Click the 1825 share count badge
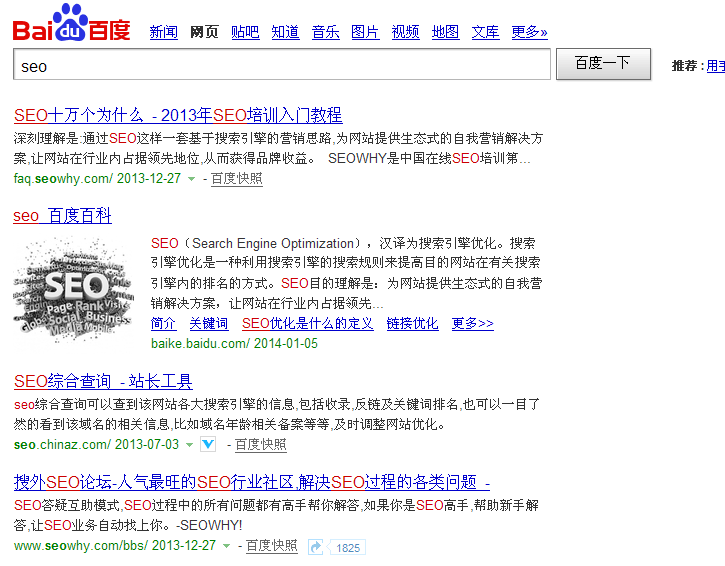Screen dimensions: 725x566 coord(348,548)
